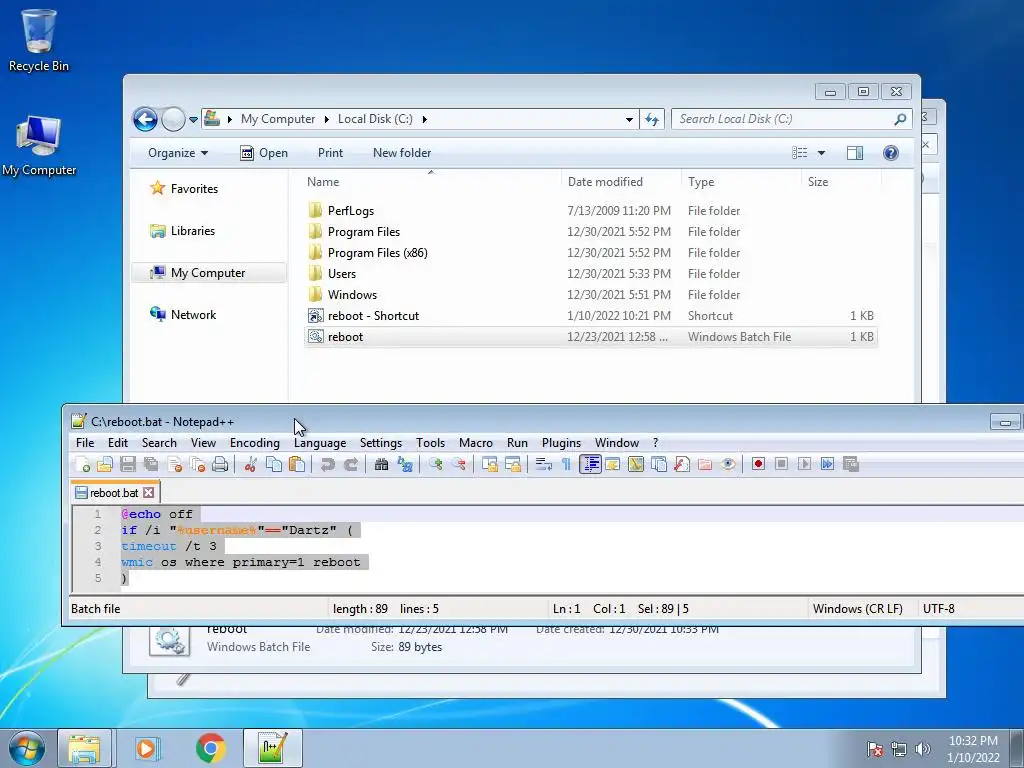
Task: Toggle the indent guide toolbar button
Action: pyautogui.click(x=590, y=464)
